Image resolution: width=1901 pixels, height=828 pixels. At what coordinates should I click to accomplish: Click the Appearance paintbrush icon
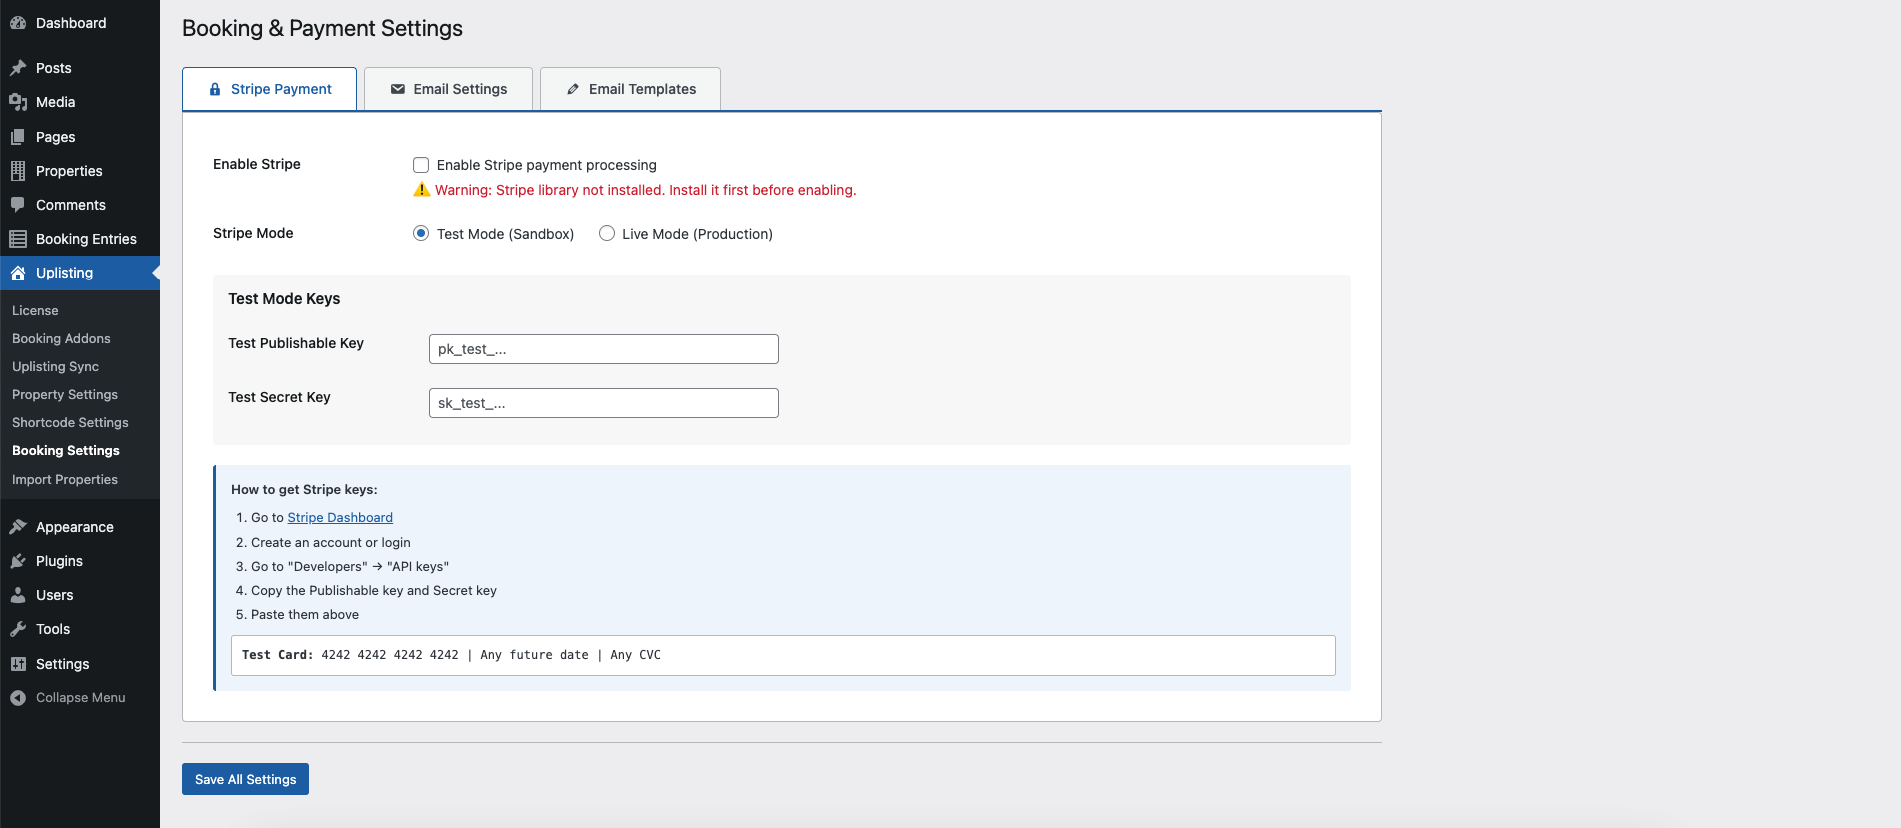[18, 527]
